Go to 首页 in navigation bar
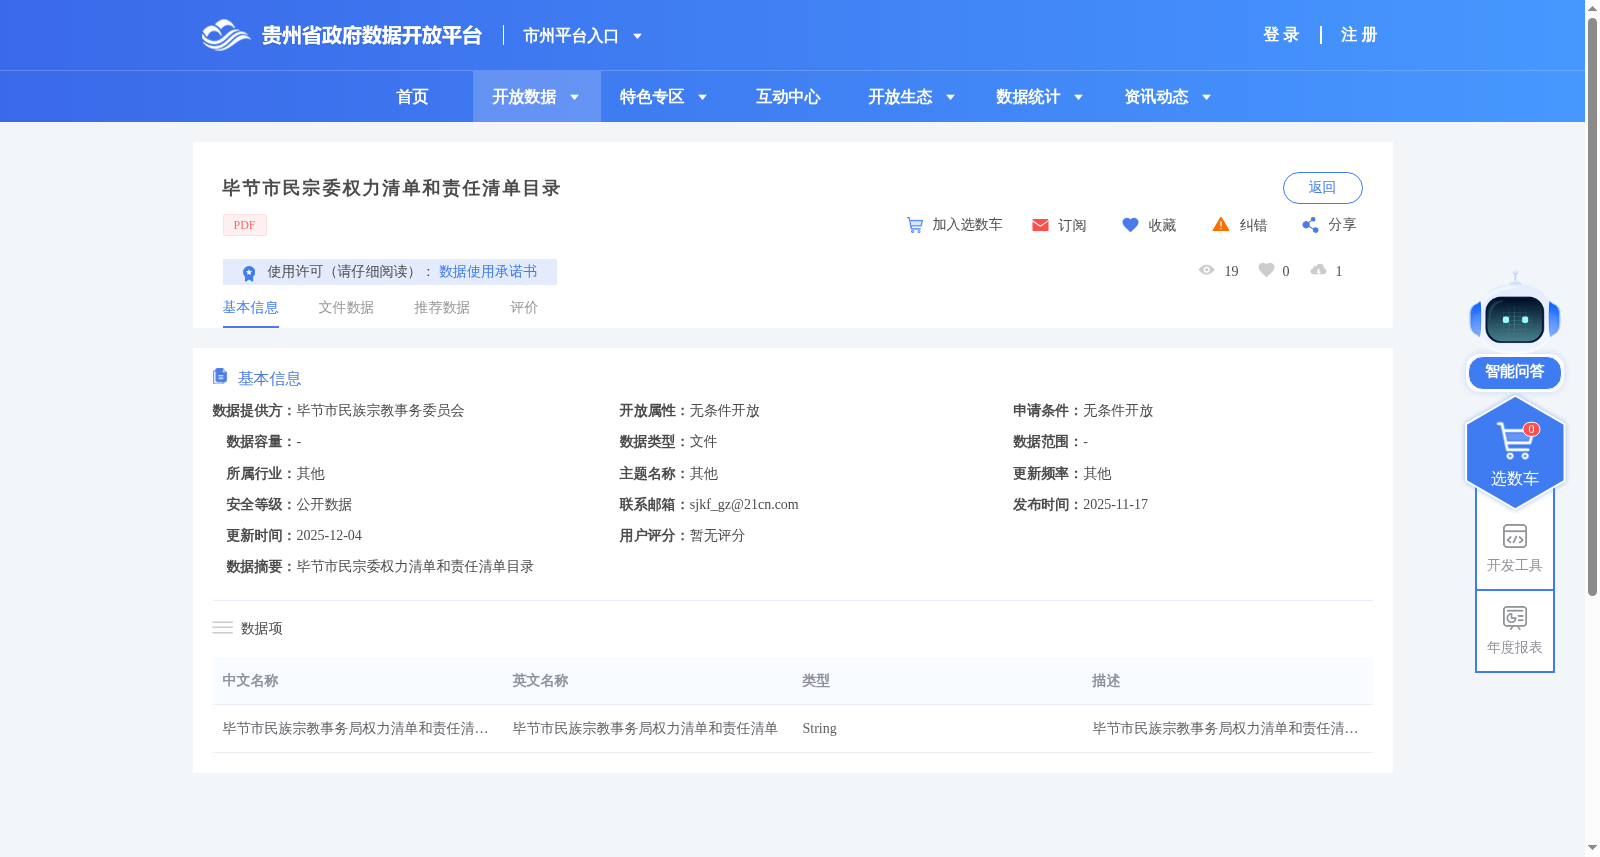 click(x=412, y=97)
